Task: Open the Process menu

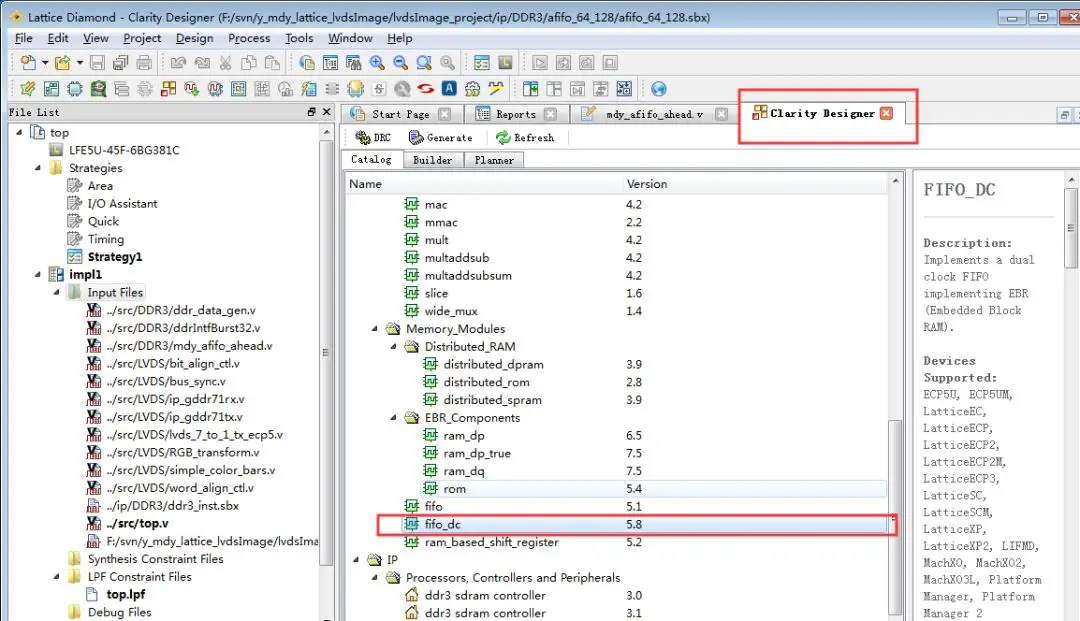Action: click(x=249, y=38)
